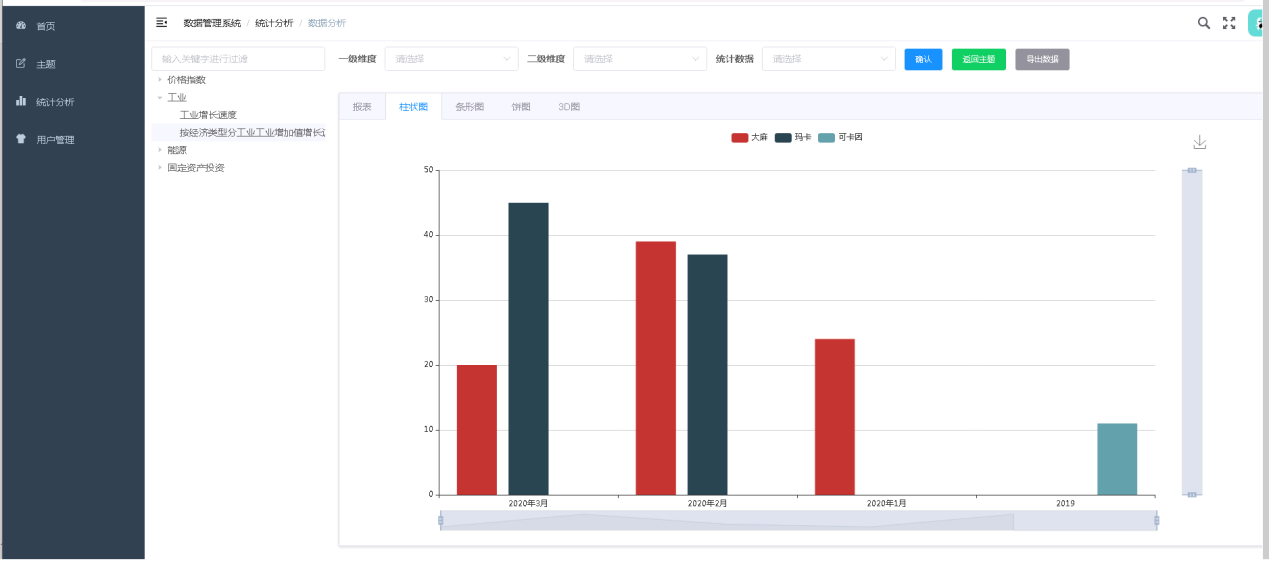Click the 2019 axis label
1274x562 pixels.
coord(1066,503)
